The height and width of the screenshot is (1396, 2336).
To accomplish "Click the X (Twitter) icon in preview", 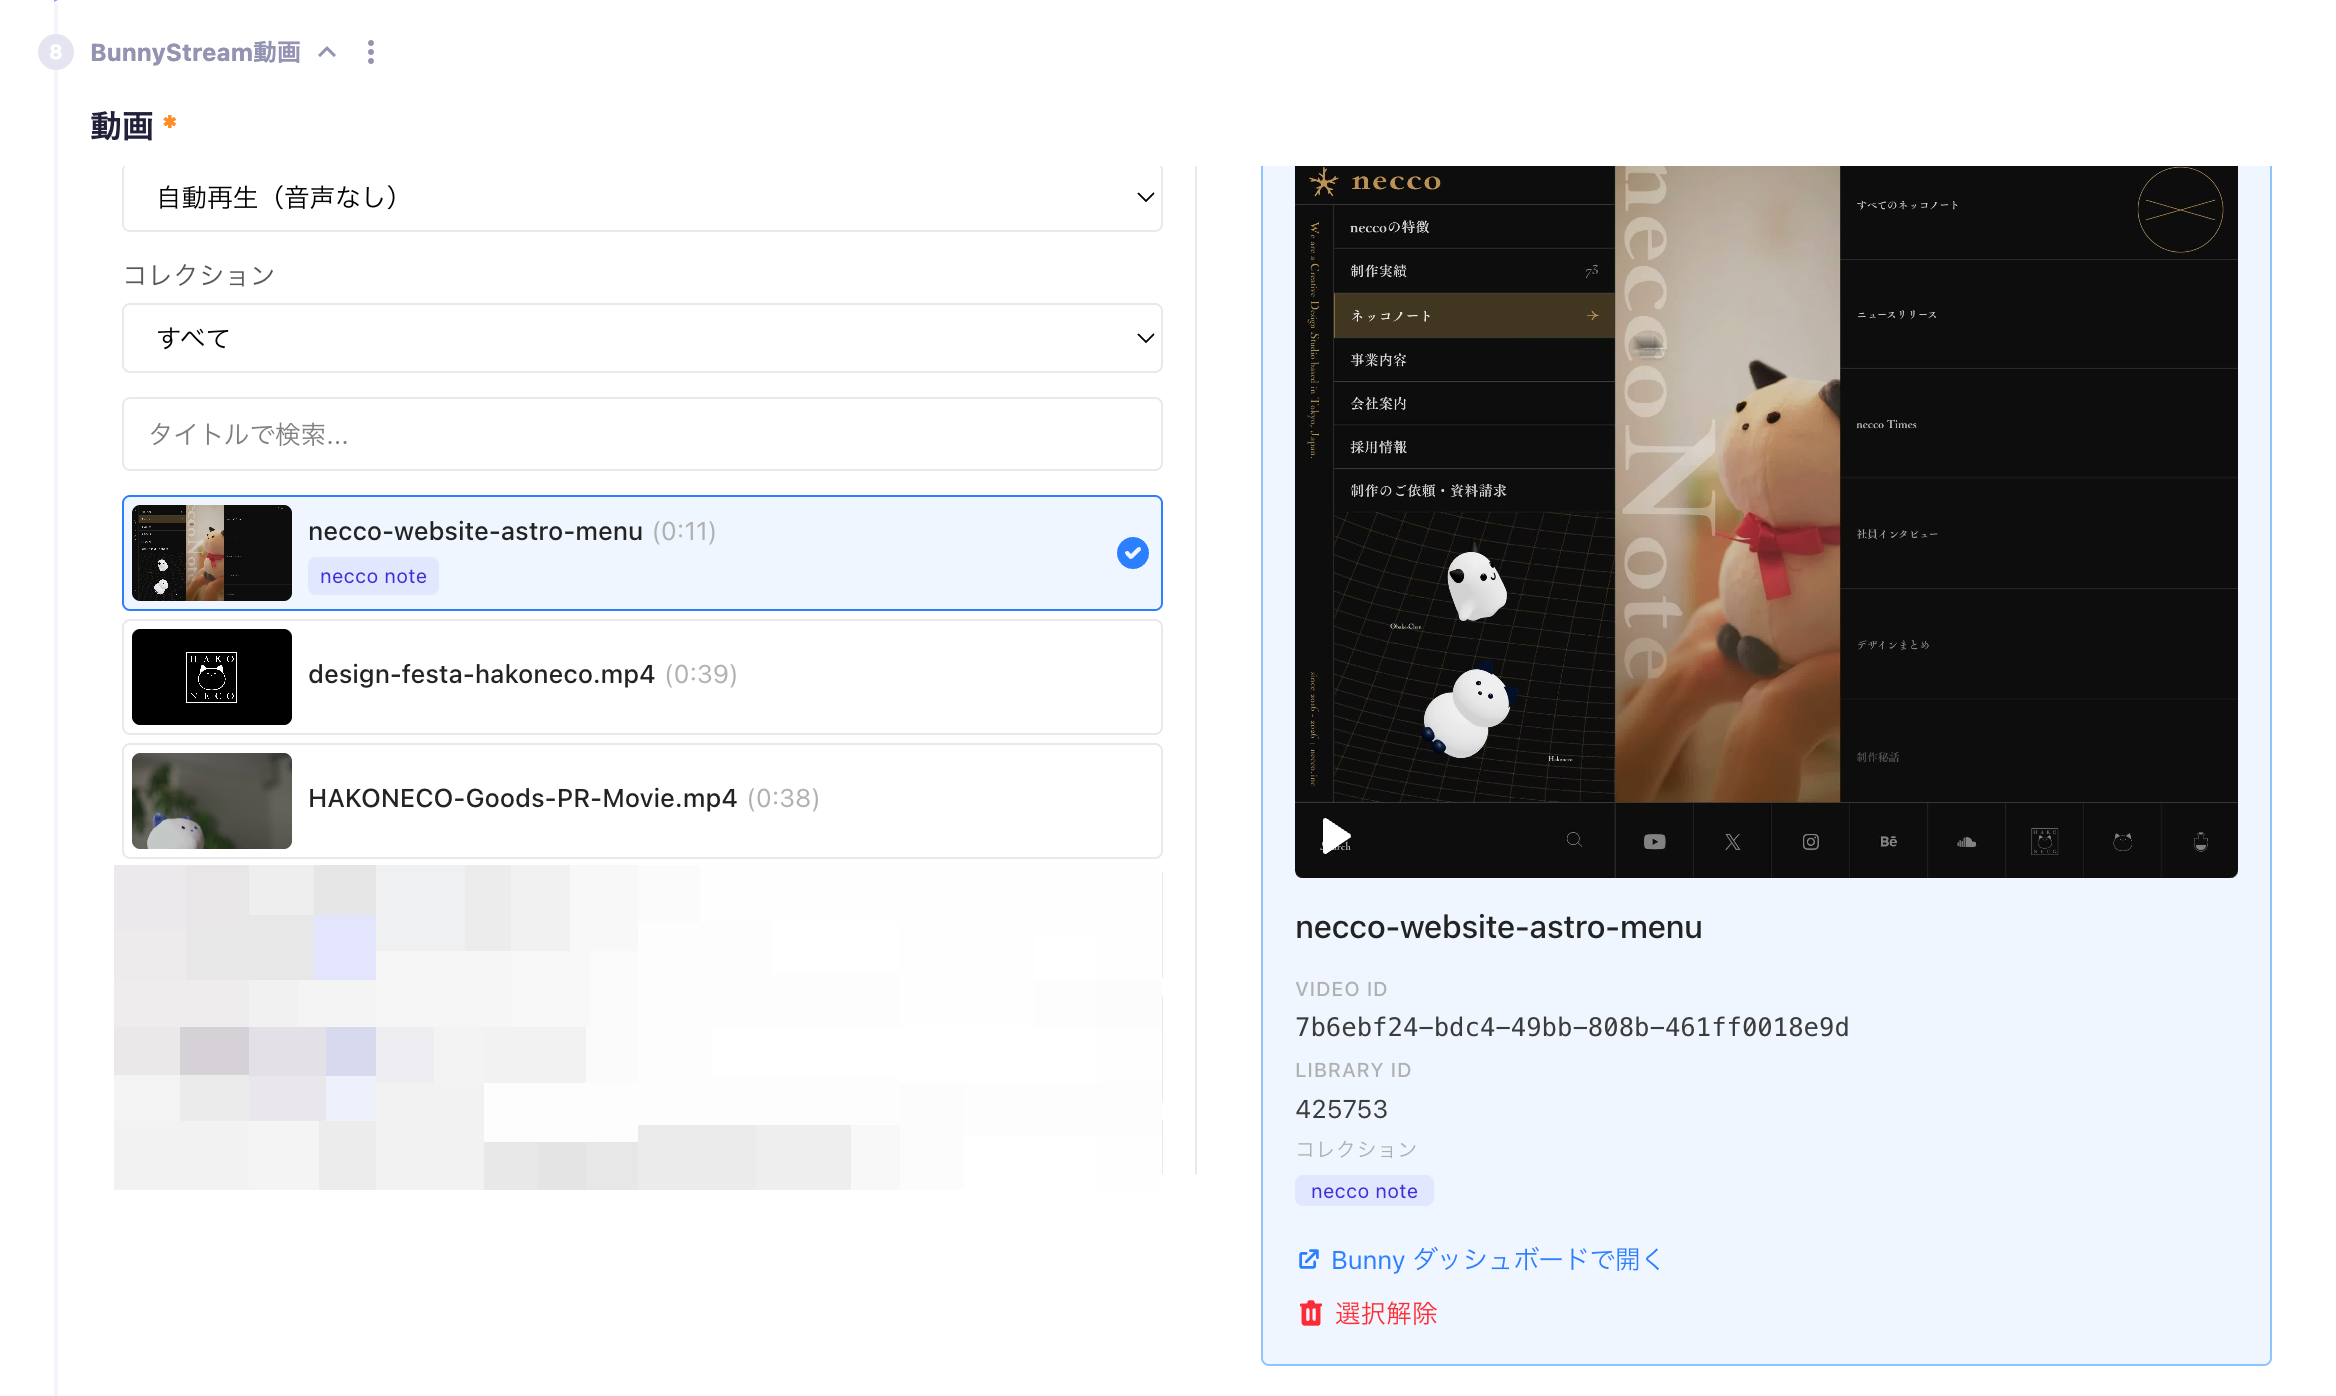I will [1732, 842].
